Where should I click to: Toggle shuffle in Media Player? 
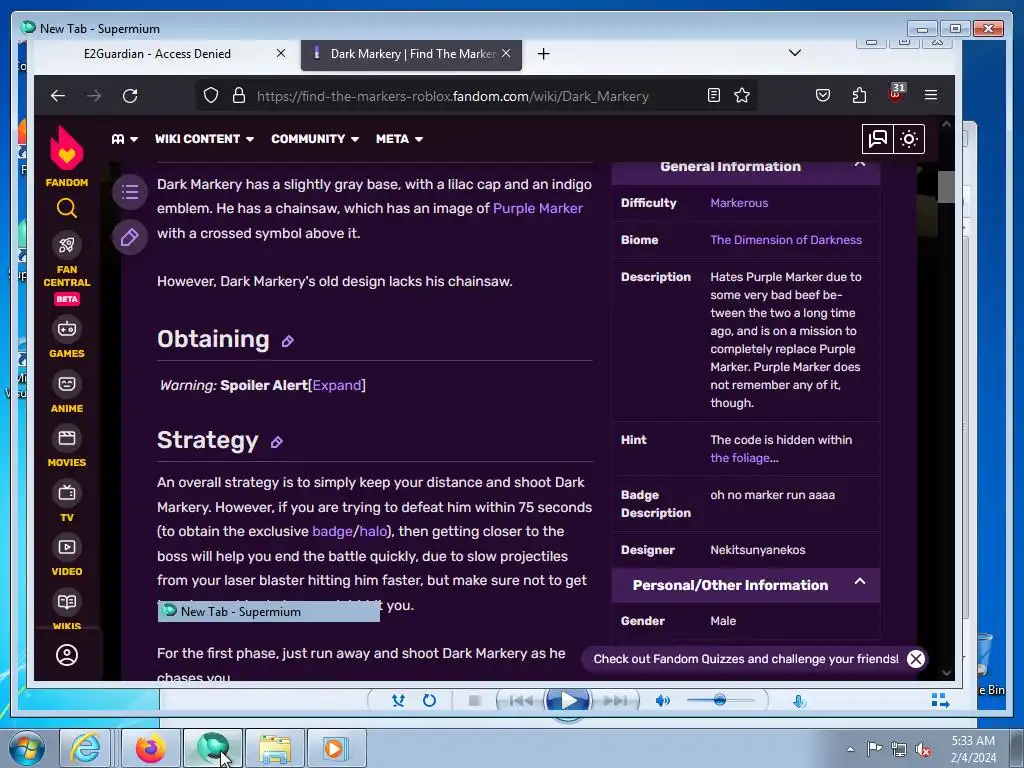coord(398,701)
